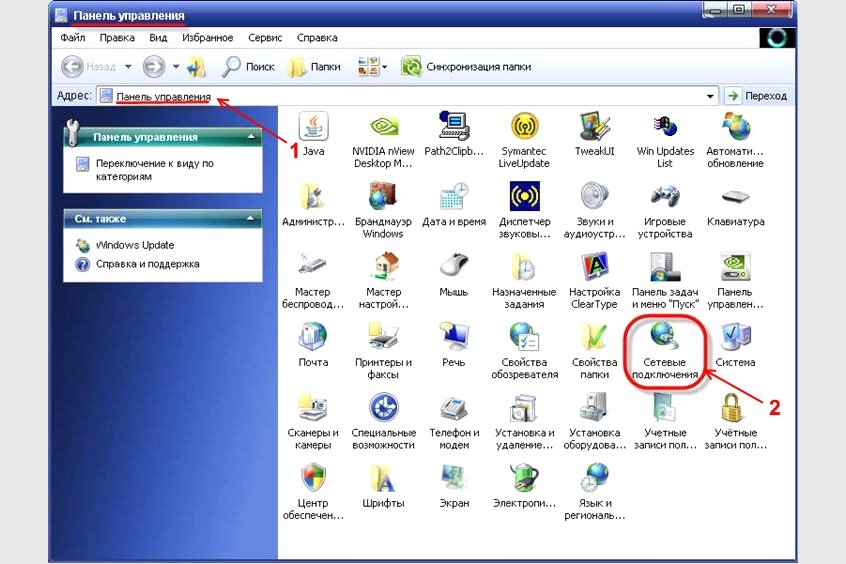Open Принтеры и факсы icon
Image resolution: width=846 pixels, height=564 pixels.
coord(383,337)
